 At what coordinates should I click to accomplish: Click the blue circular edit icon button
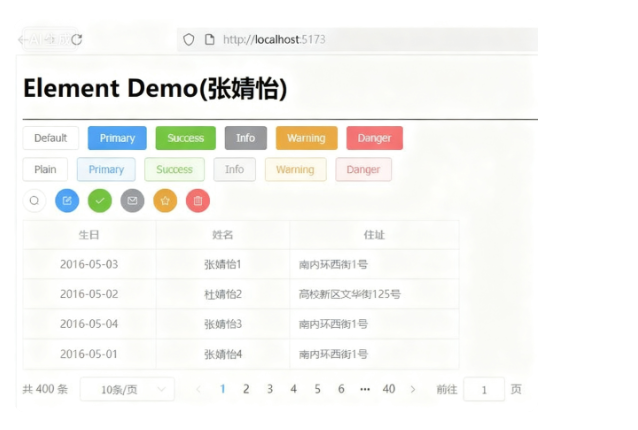(x=67, y=201)
